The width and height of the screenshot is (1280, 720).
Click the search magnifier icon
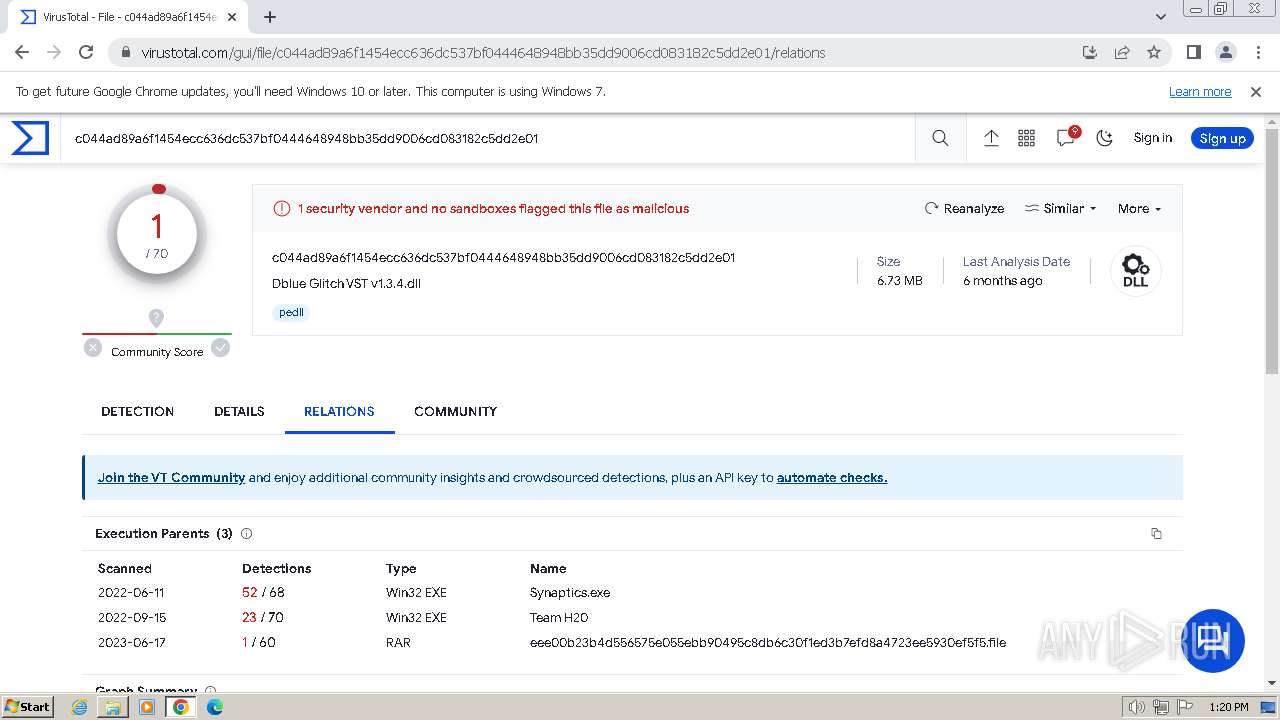(940, 138)
